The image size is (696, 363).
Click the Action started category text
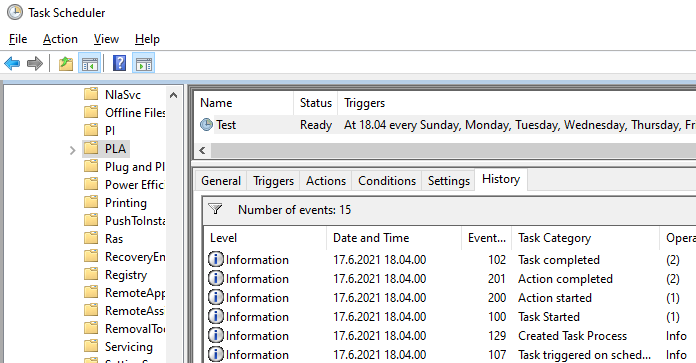[x=555, y=298]
